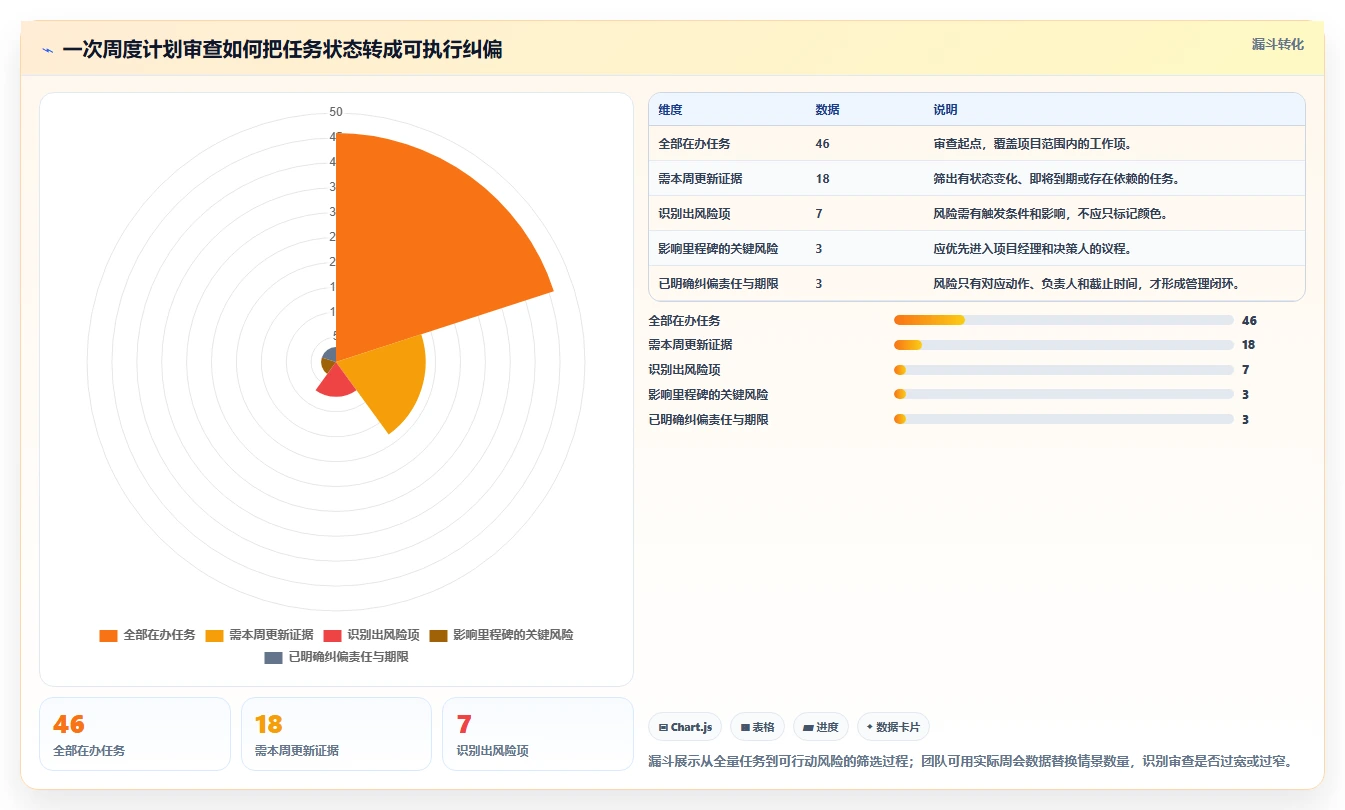
Task: Click the 影响里程碑的关键风险 progress bar
Action: (1063, 395)
